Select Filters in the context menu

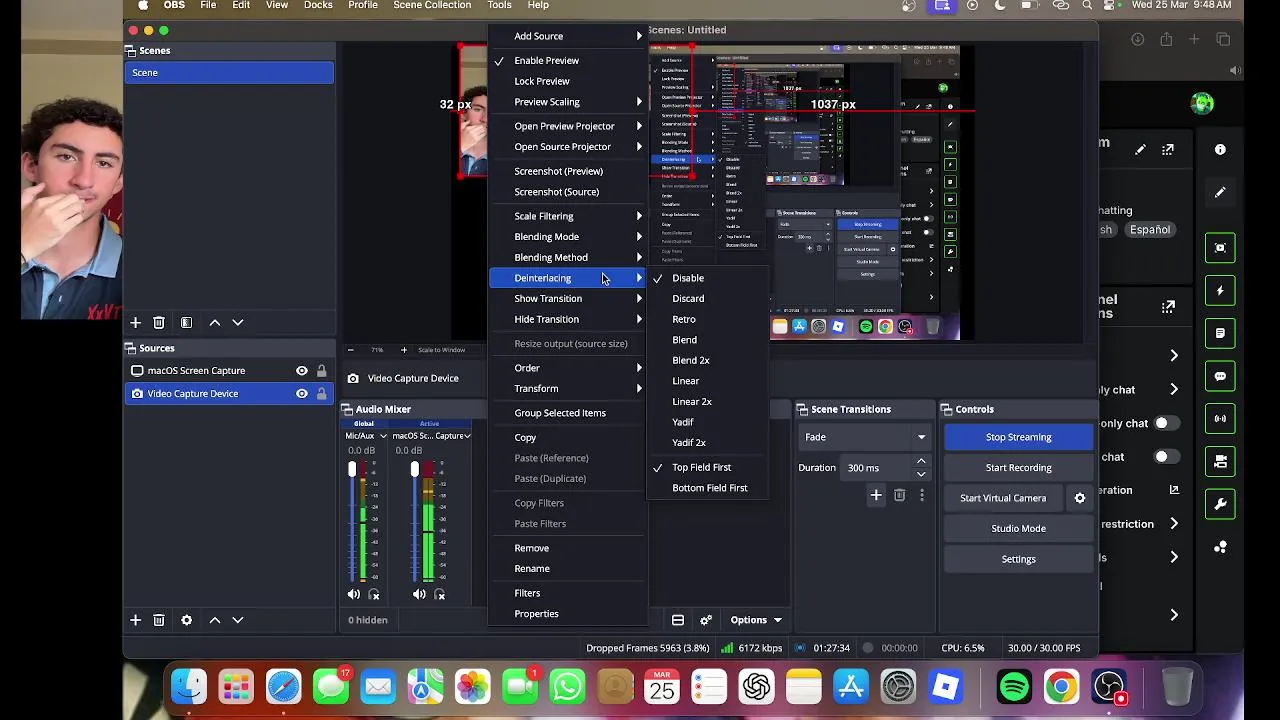pos(568,593)
